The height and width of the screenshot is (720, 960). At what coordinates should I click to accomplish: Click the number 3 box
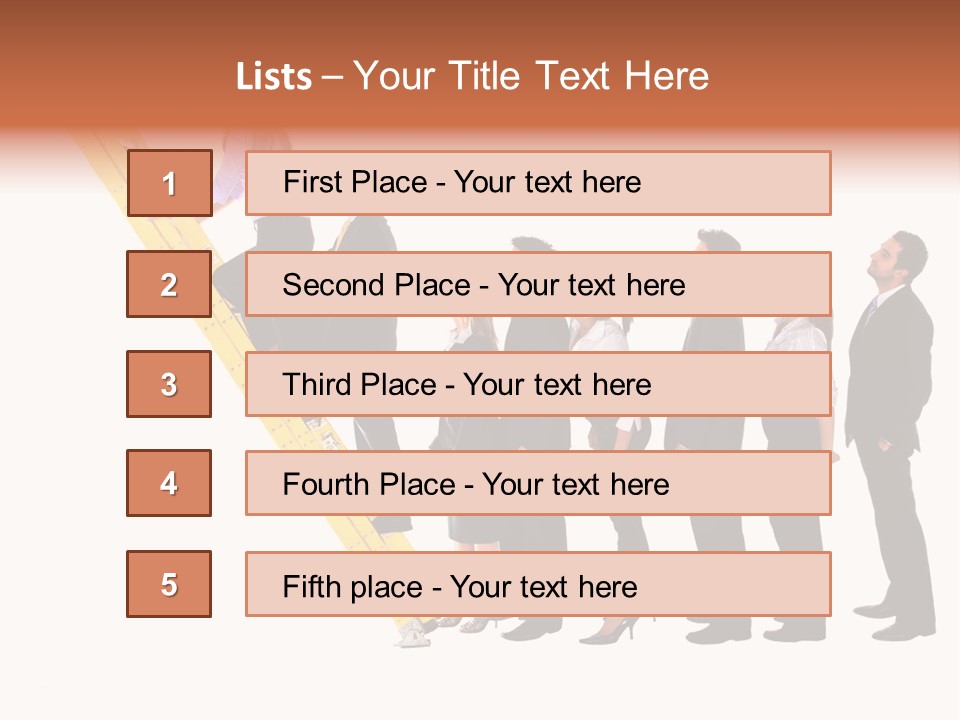click(169, 384)
